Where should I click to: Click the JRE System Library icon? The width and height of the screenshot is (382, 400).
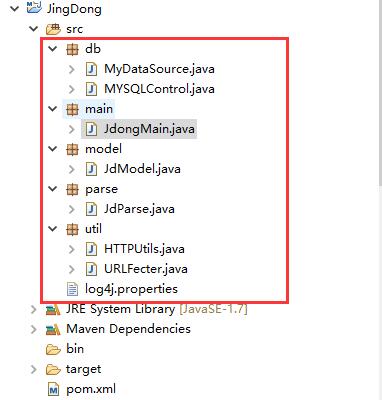(53, 310)
